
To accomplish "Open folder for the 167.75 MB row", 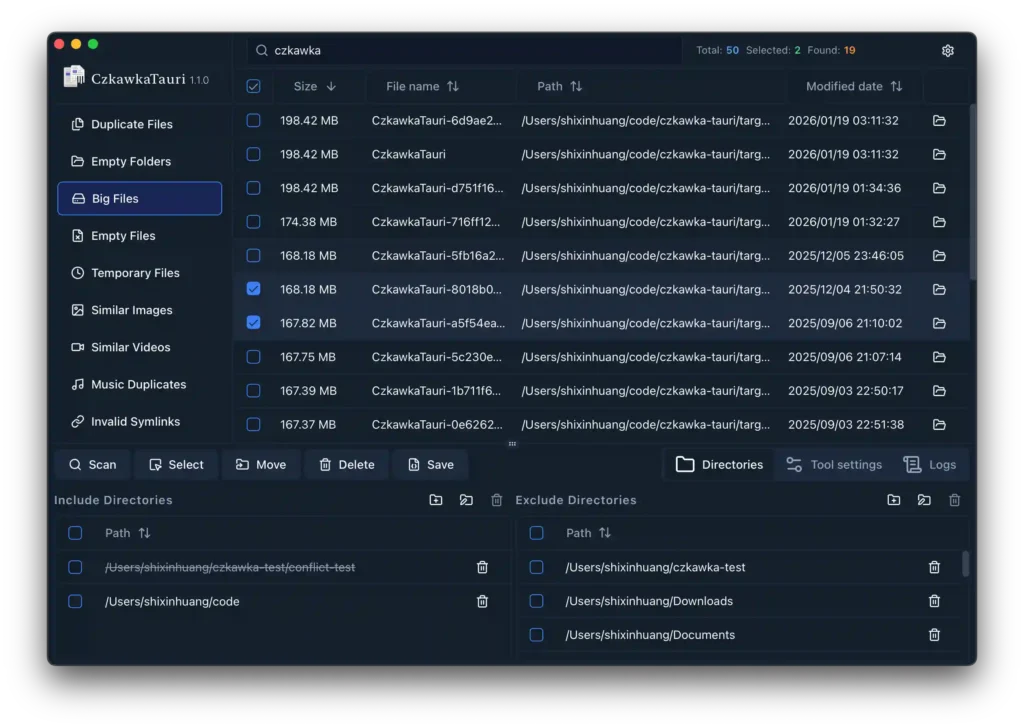I will 939,357.
